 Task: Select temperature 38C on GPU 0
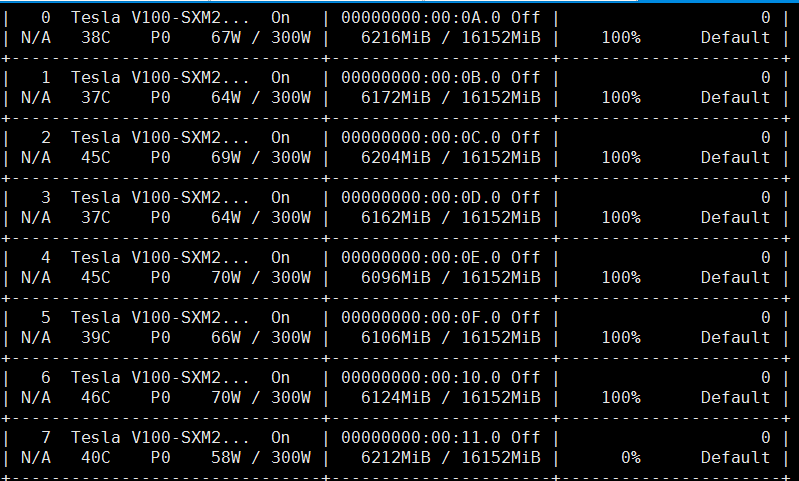[96, 38]
